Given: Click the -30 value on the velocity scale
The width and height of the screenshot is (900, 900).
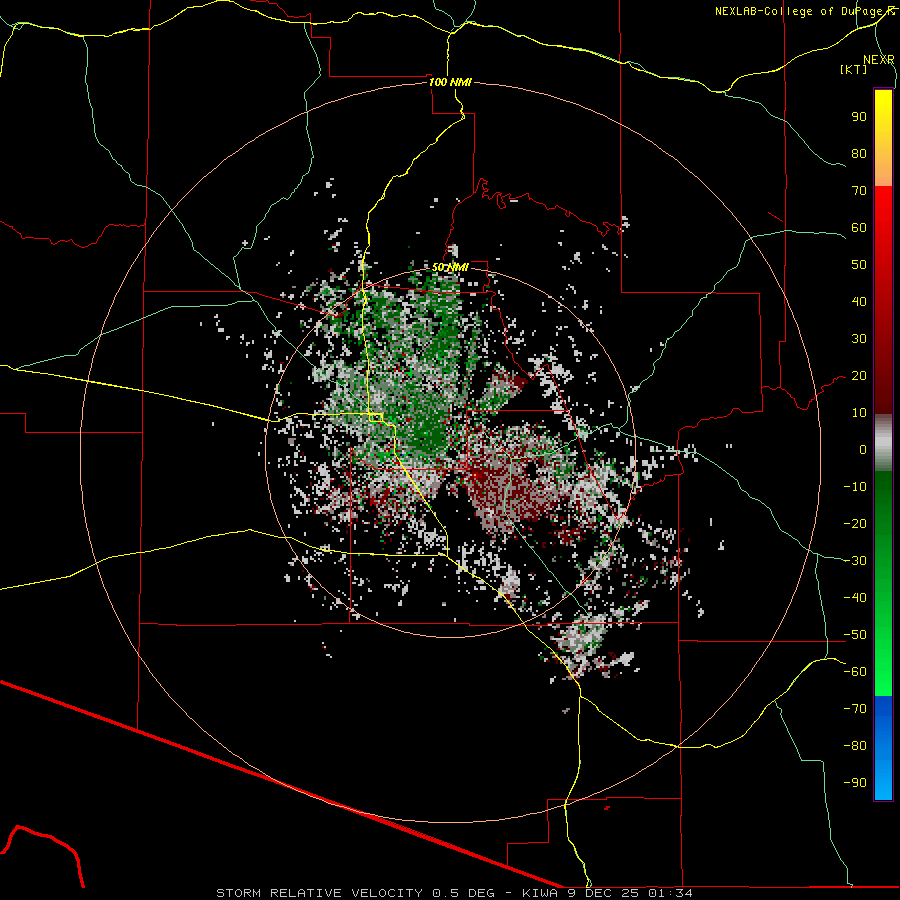Looking at the screenshot, I should (855, 561).
